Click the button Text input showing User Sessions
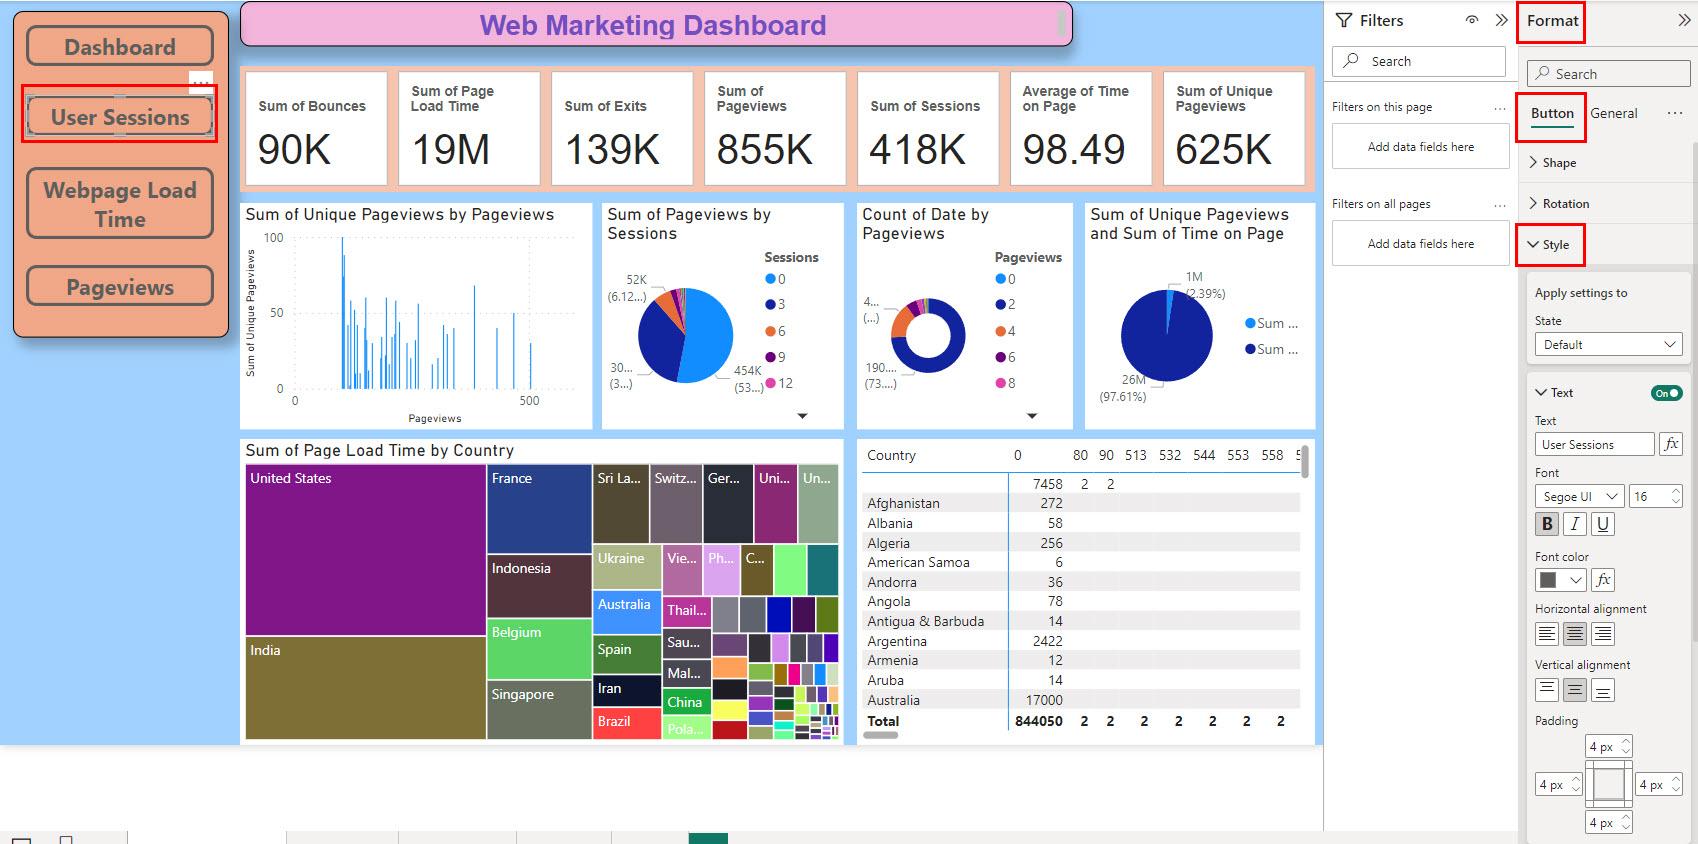 point(1594,445)
